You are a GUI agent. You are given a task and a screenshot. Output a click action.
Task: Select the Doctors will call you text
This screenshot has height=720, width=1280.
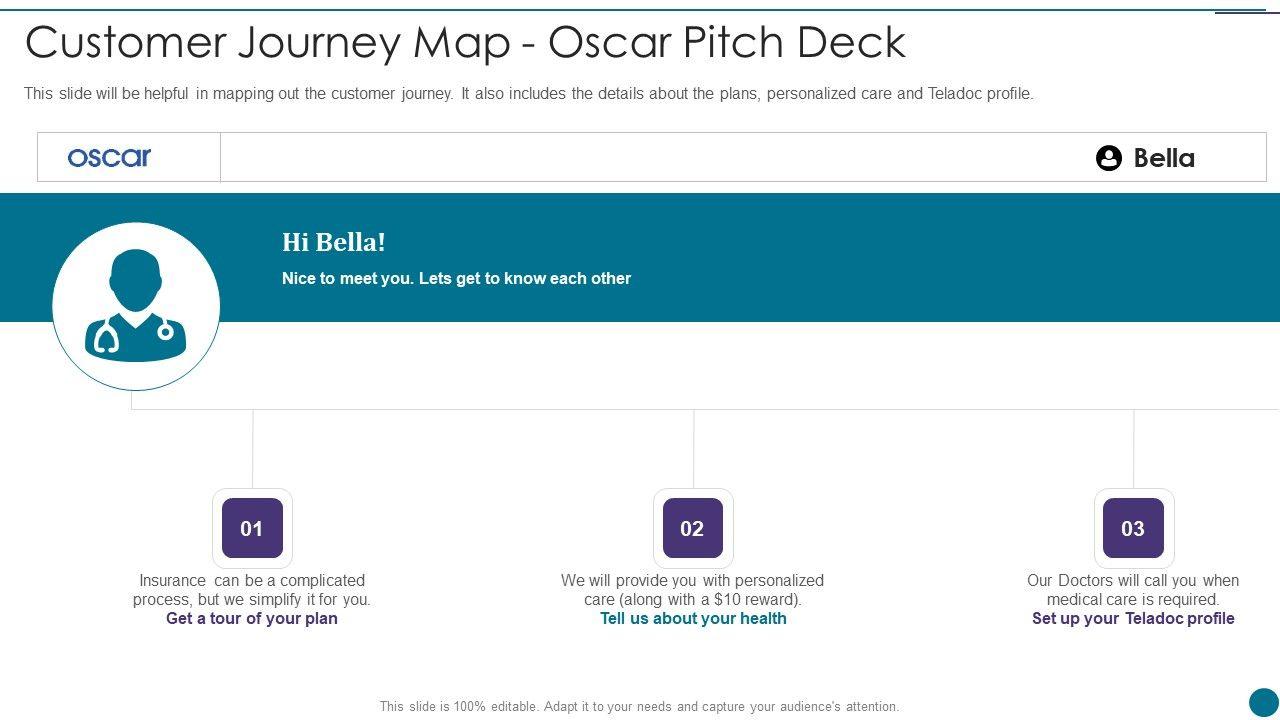click(1133, 590)
